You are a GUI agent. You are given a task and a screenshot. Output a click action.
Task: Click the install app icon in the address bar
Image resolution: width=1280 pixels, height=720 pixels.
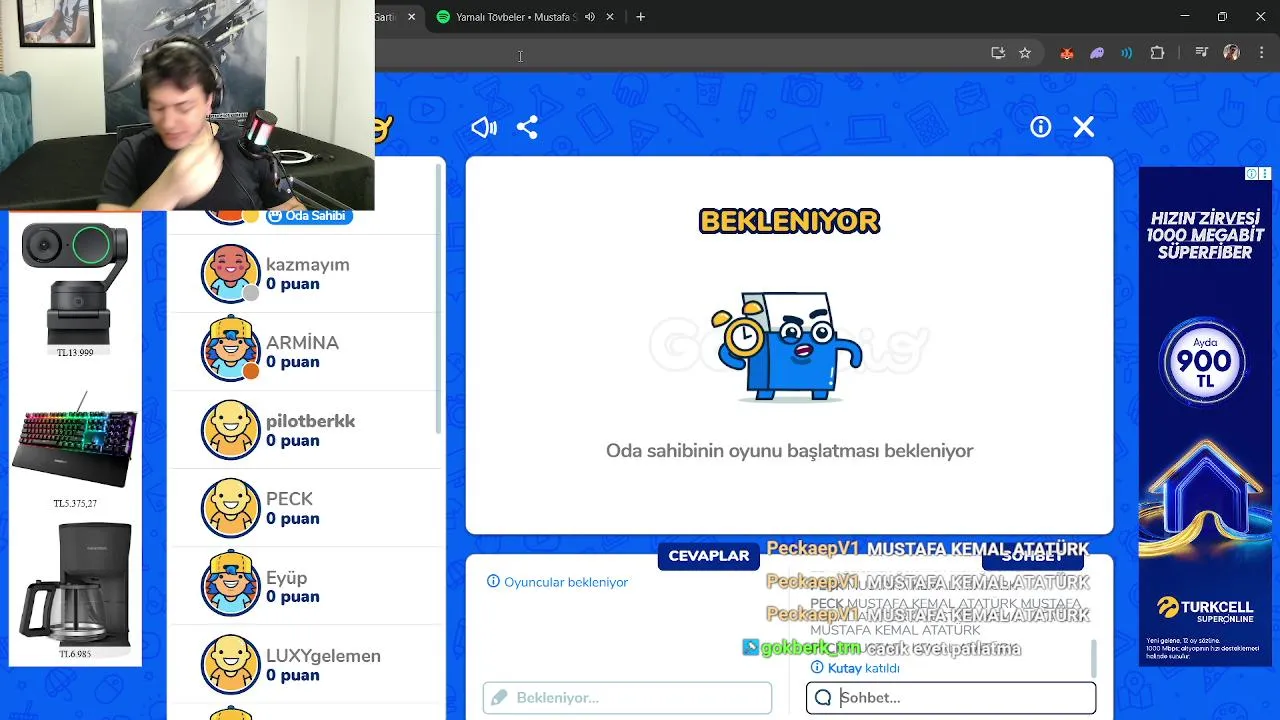(998, 53)
